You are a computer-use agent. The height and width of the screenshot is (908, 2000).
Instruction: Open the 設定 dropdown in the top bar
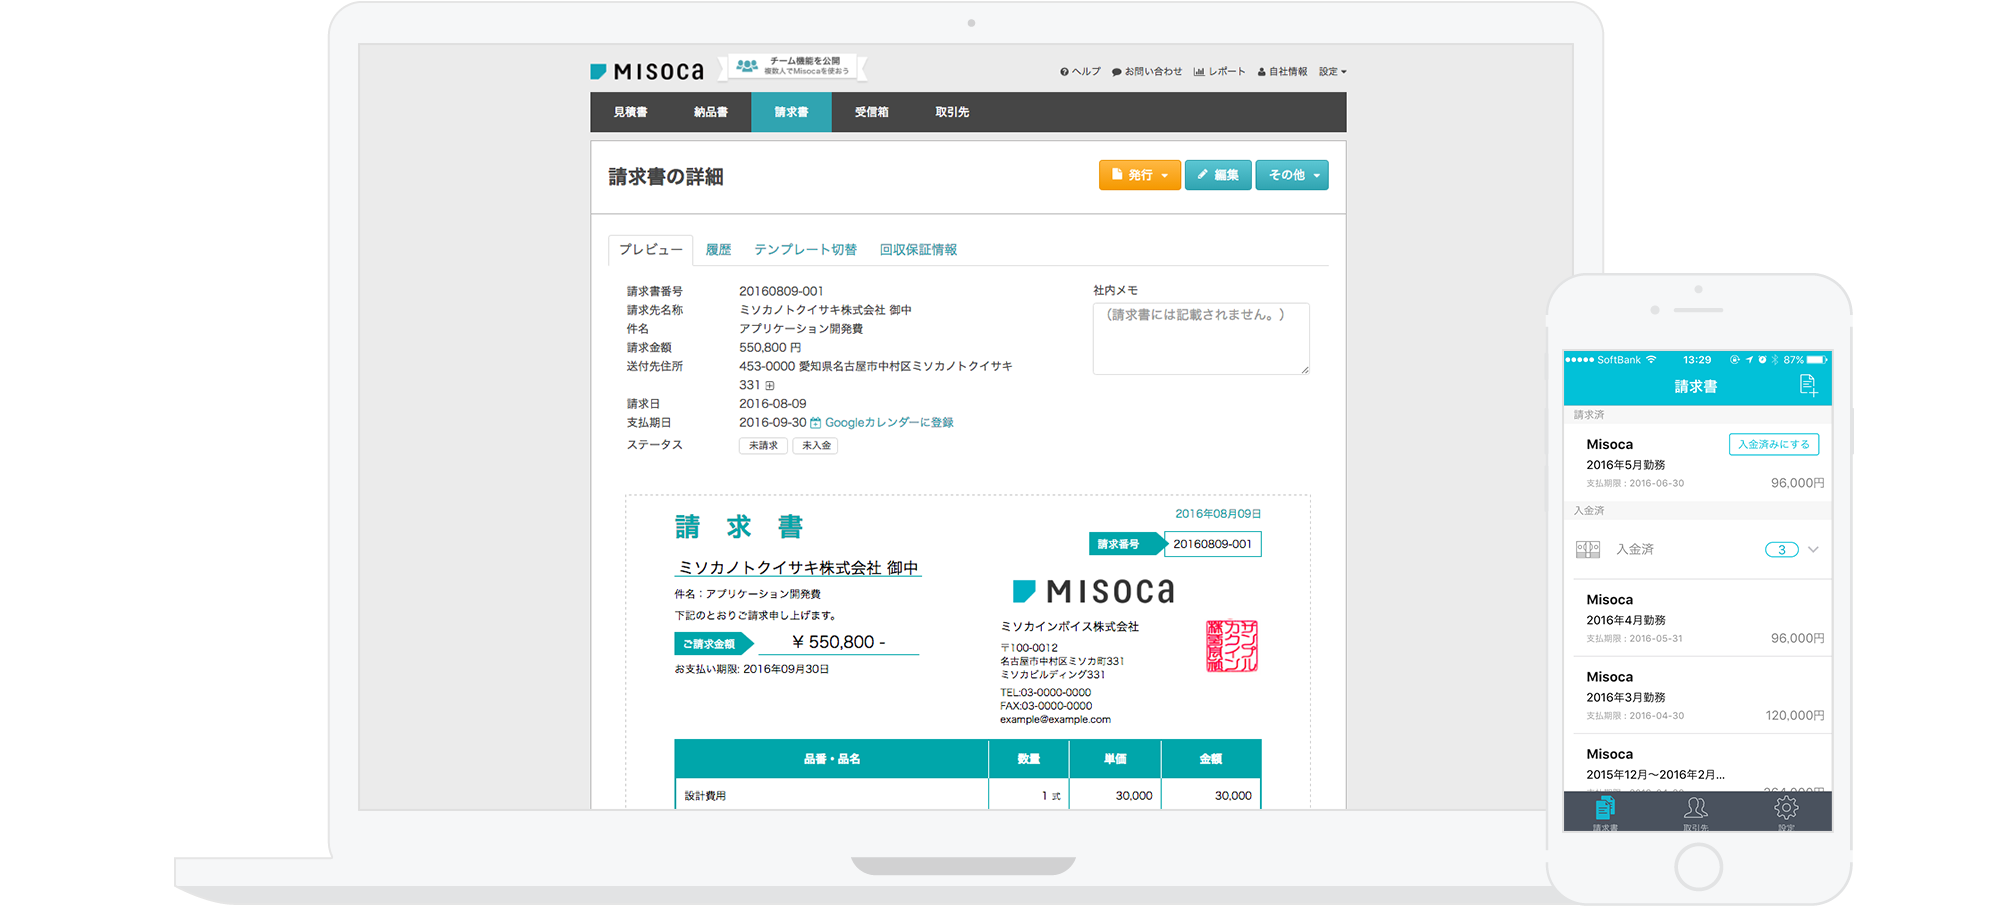pos(1332,72)
